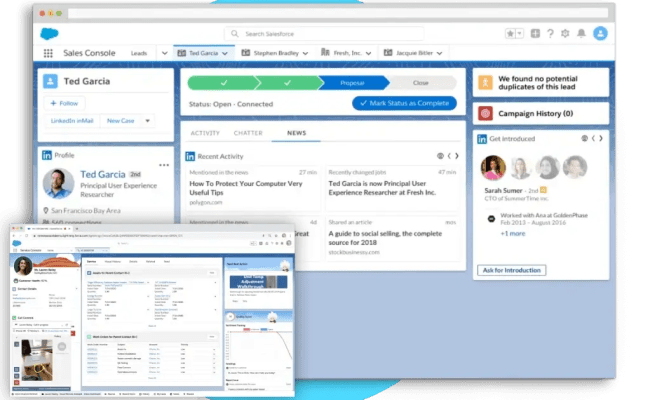650x400 pixels.
Task: Click the LinkedIn icon in Profile panel
Action: (47, 155)
